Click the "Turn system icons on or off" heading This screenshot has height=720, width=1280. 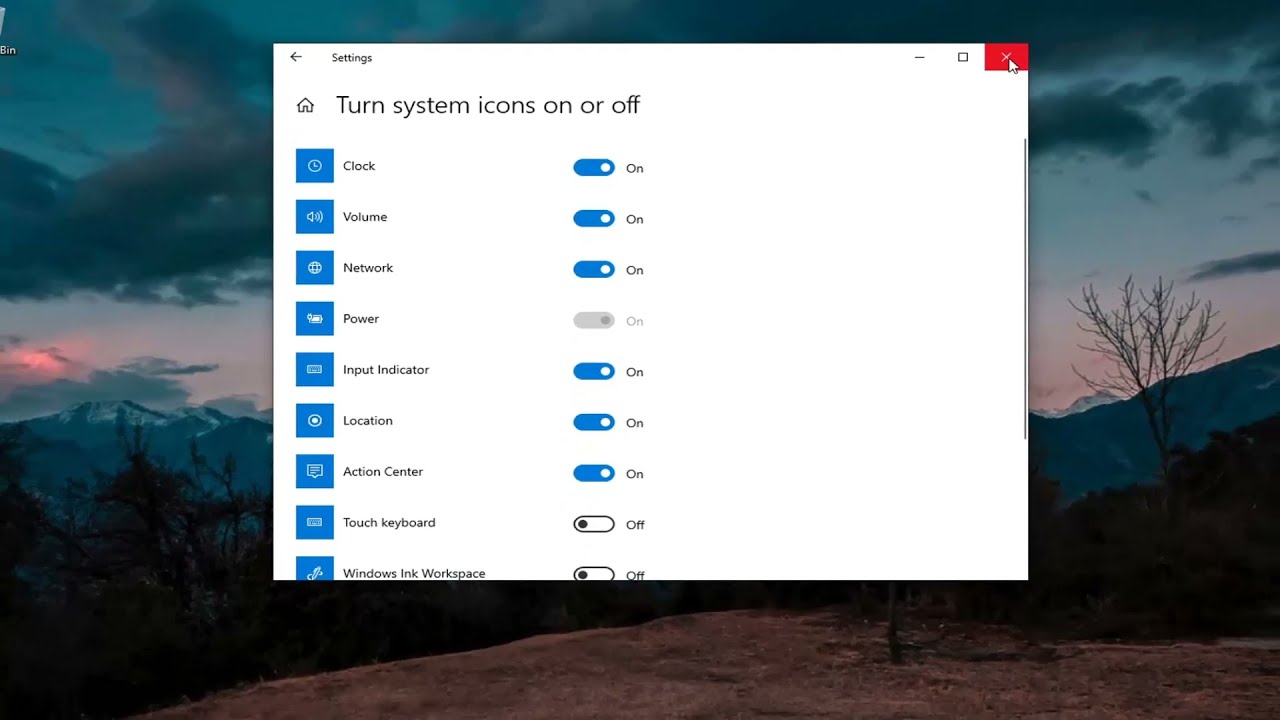488,105
